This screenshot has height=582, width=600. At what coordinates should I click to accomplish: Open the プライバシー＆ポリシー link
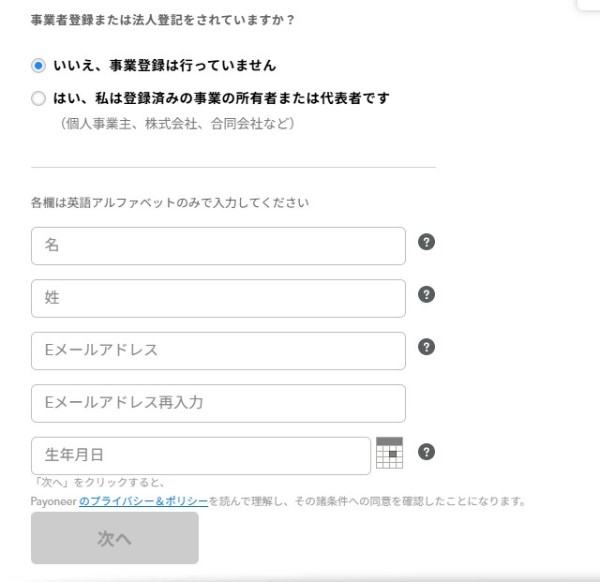click(x=143, y=501)
